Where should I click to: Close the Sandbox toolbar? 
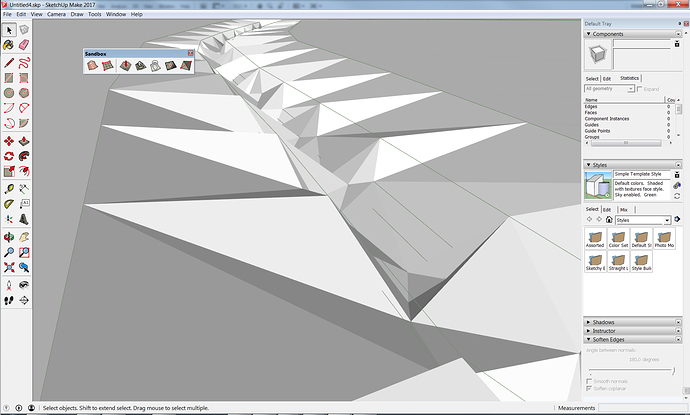tap(191, 53)
